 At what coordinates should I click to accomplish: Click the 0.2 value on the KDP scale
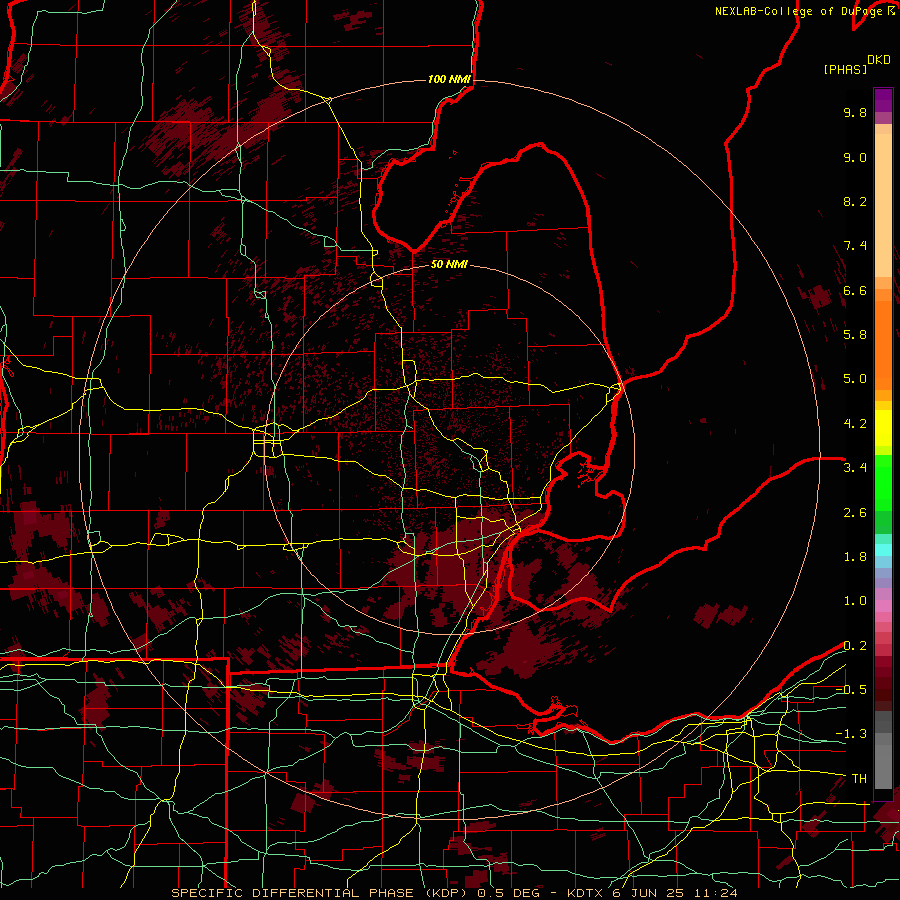coord(855,646)
